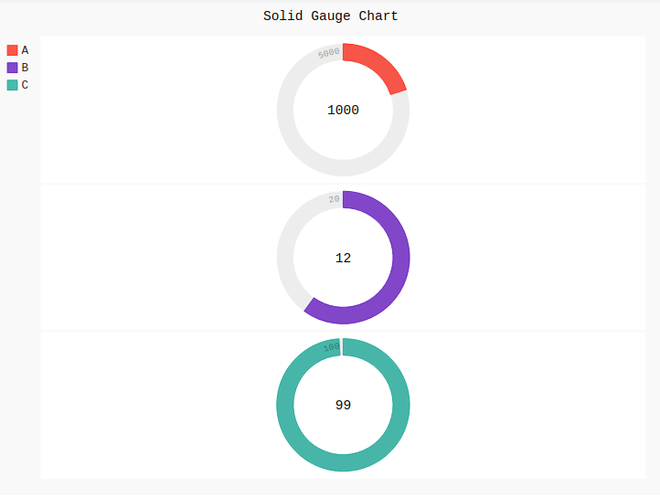660x498 pixels.
Task: Click the red legend swatch for series A
Action: click(12, 50)
